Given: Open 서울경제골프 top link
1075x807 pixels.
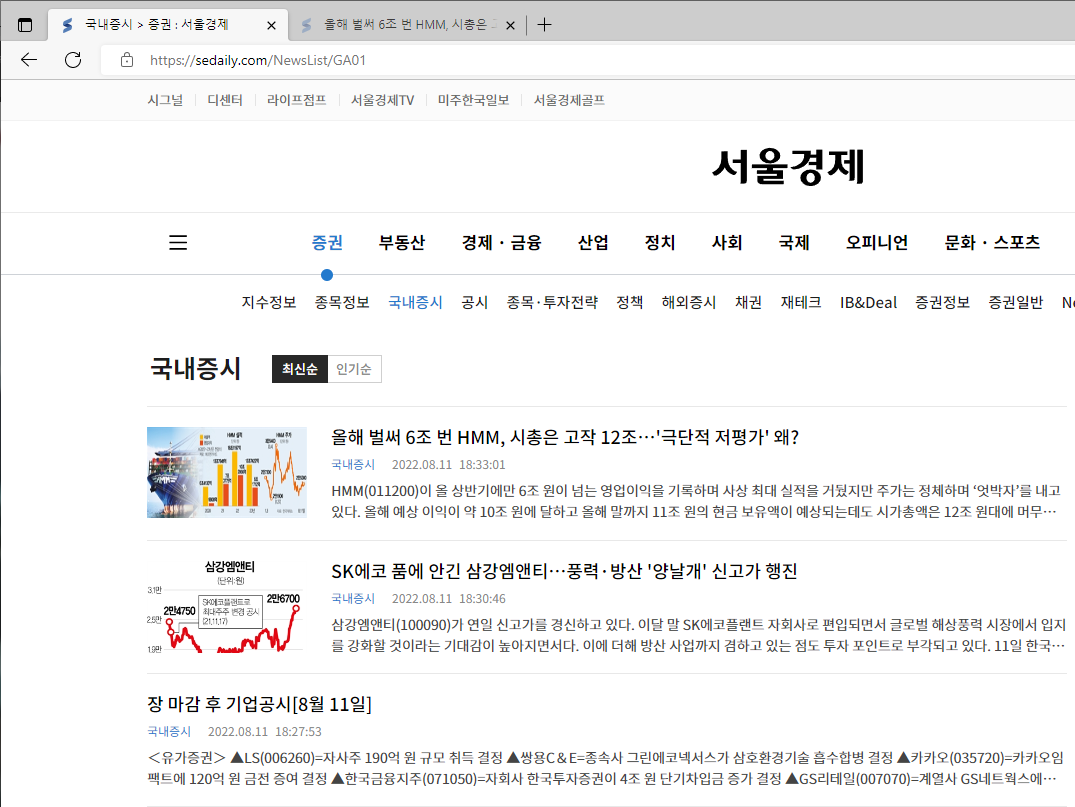Looking at the screenshot, I should [x=569, y=100].
